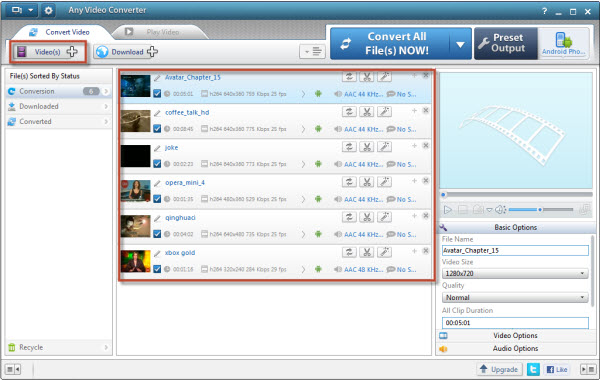Click the Twitter icon
This screenshot has height=380, width=600.
tap(533, 369)
